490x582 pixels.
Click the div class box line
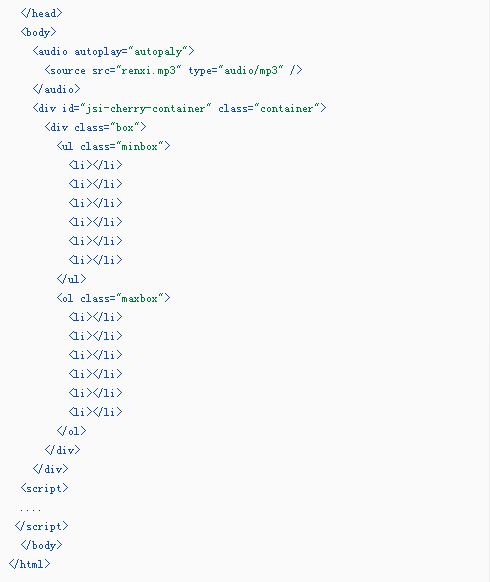[95, 127]
